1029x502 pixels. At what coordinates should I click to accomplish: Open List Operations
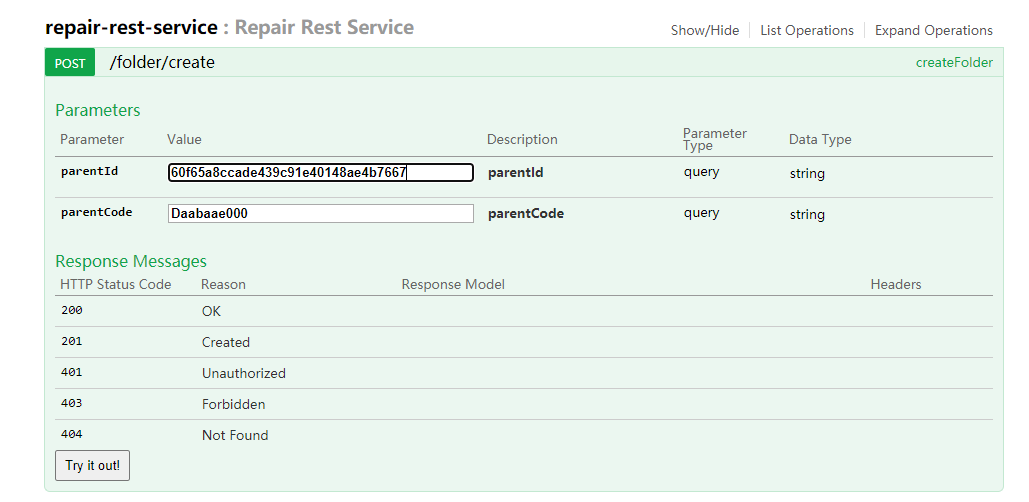807,30
